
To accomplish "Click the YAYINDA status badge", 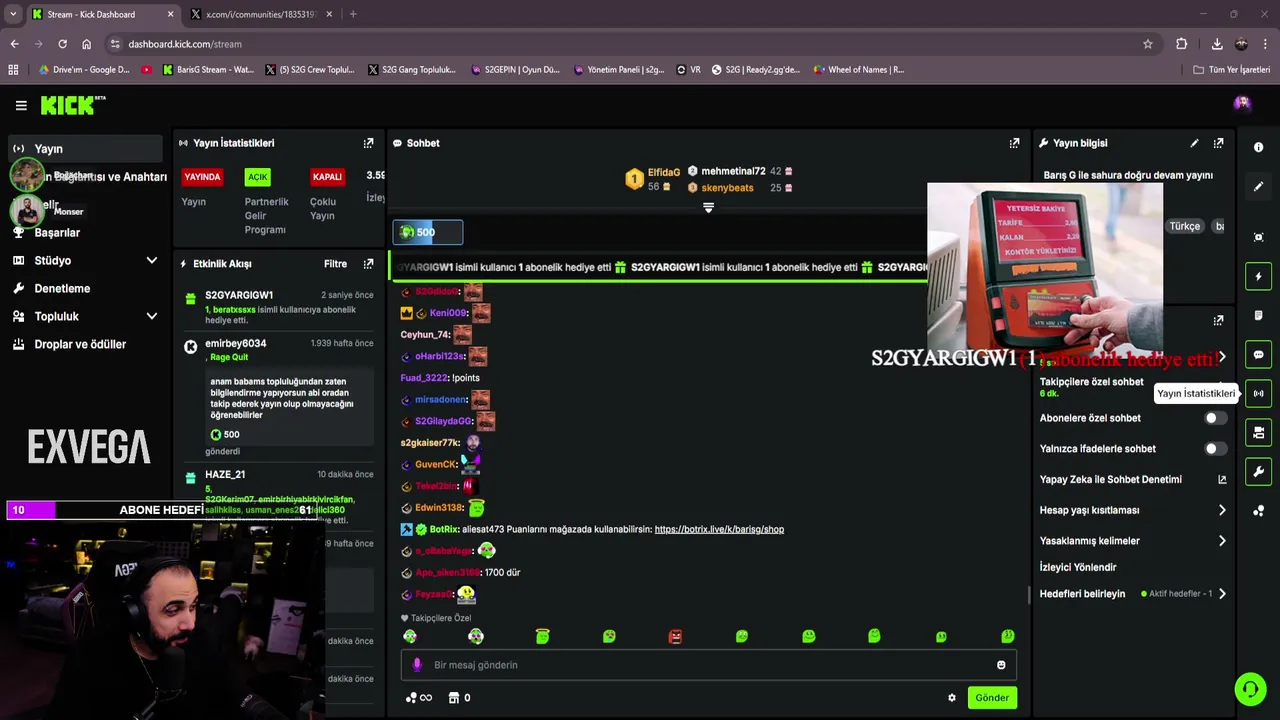I will click(202, 177).
